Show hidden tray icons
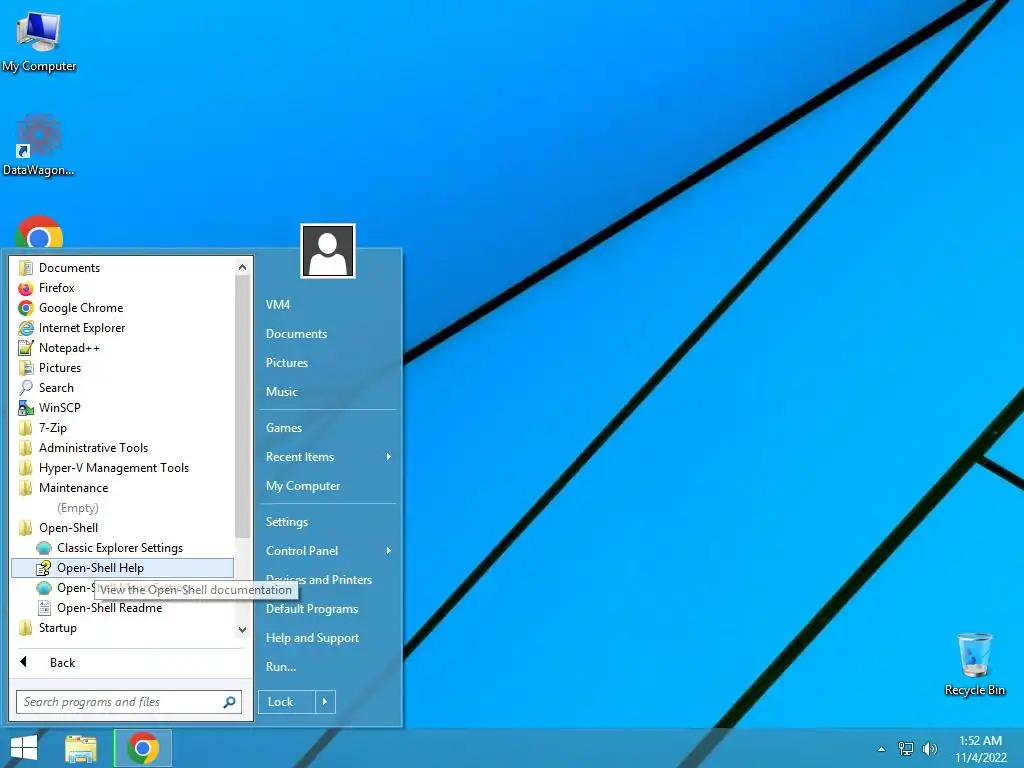This screenshot has width=1024, height=768. pos(882,749)
